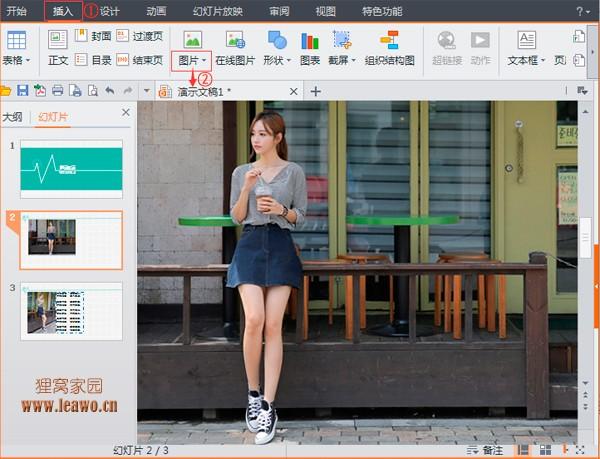Image resolution: width=600 pixels, height=459 pixels.
Task: Insert a 目录 contents page
Action: pos(93,60)
